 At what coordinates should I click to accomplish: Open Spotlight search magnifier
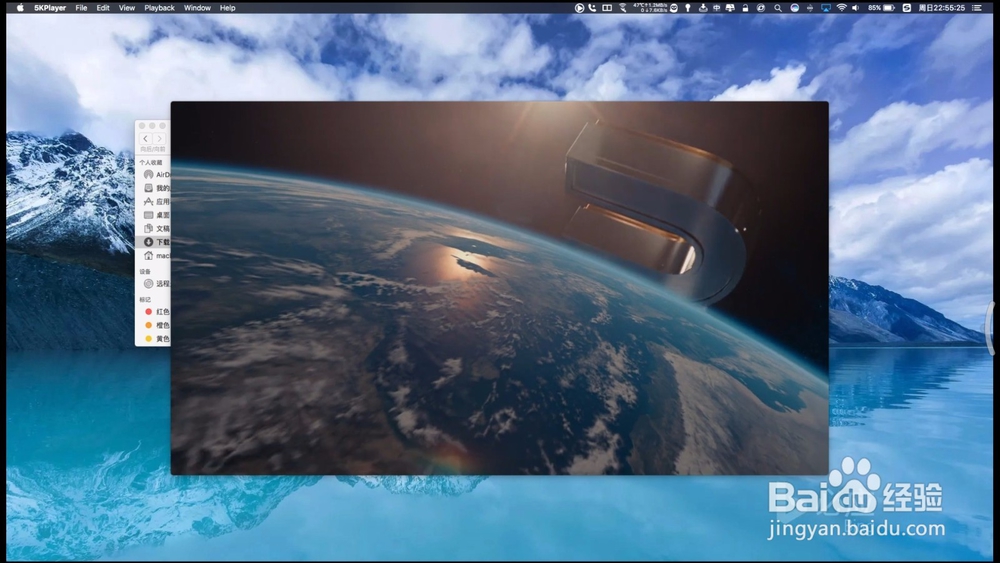pos(778,8)
